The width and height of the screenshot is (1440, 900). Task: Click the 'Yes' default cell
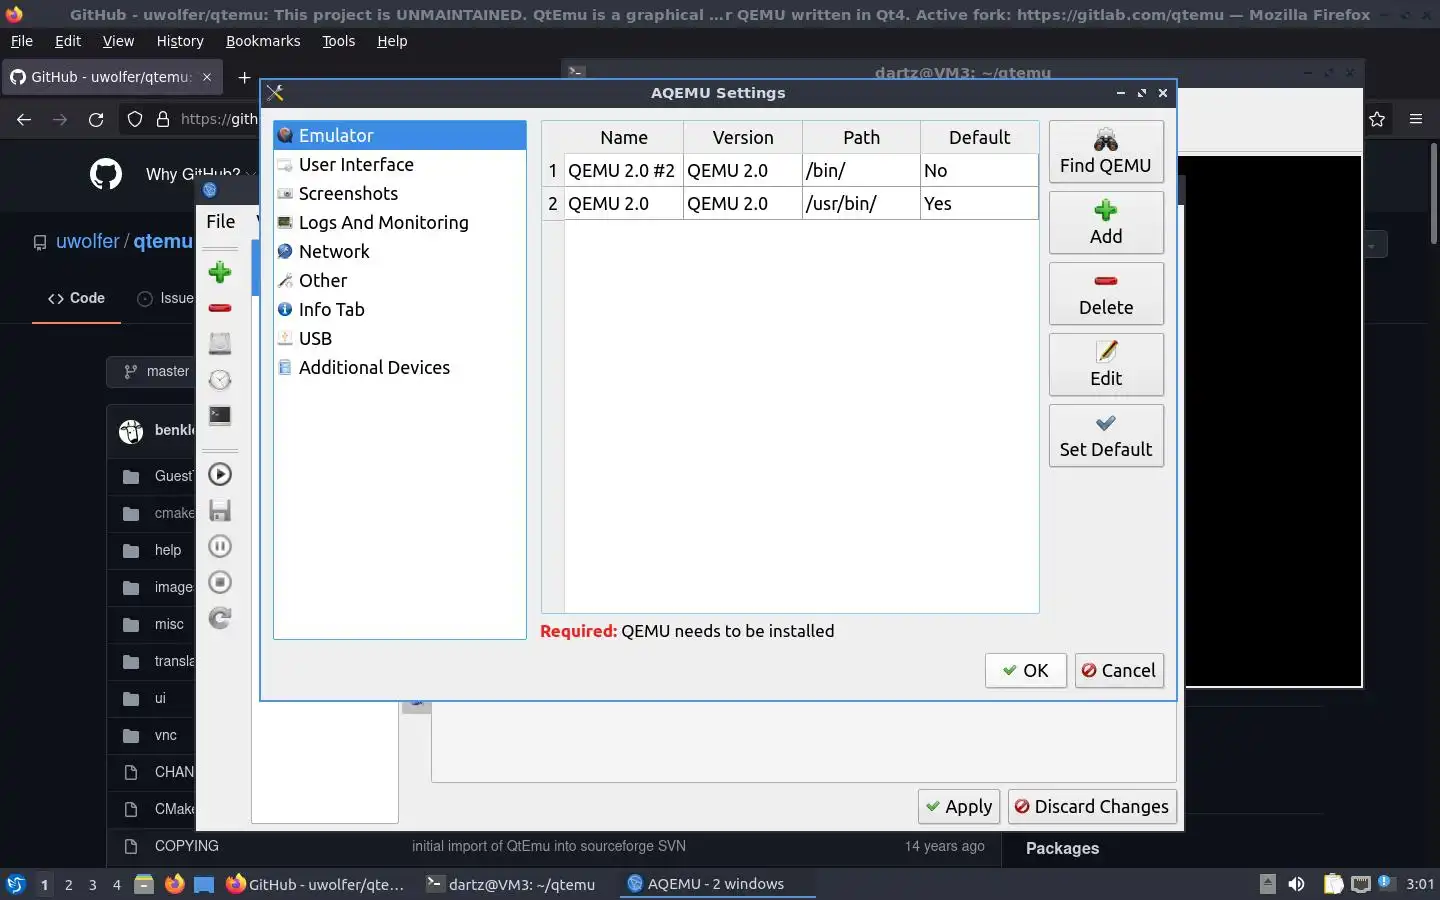click(979, 204)
